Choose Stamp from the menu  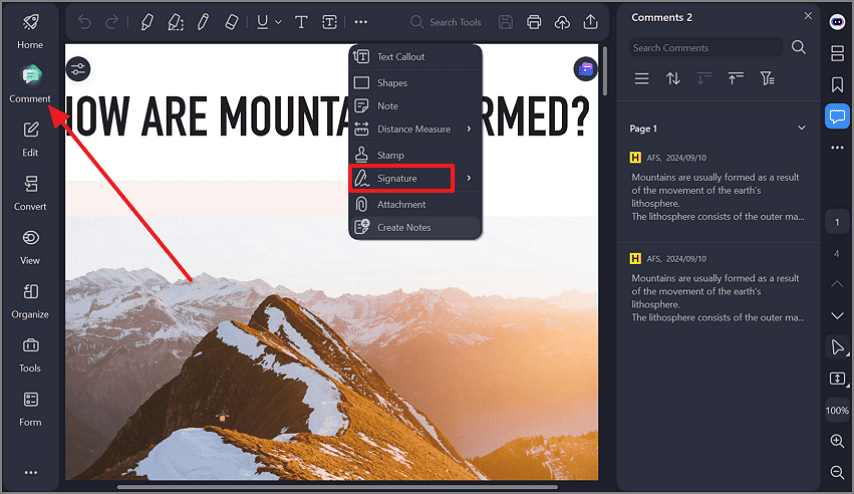click(x=415, y=155)
